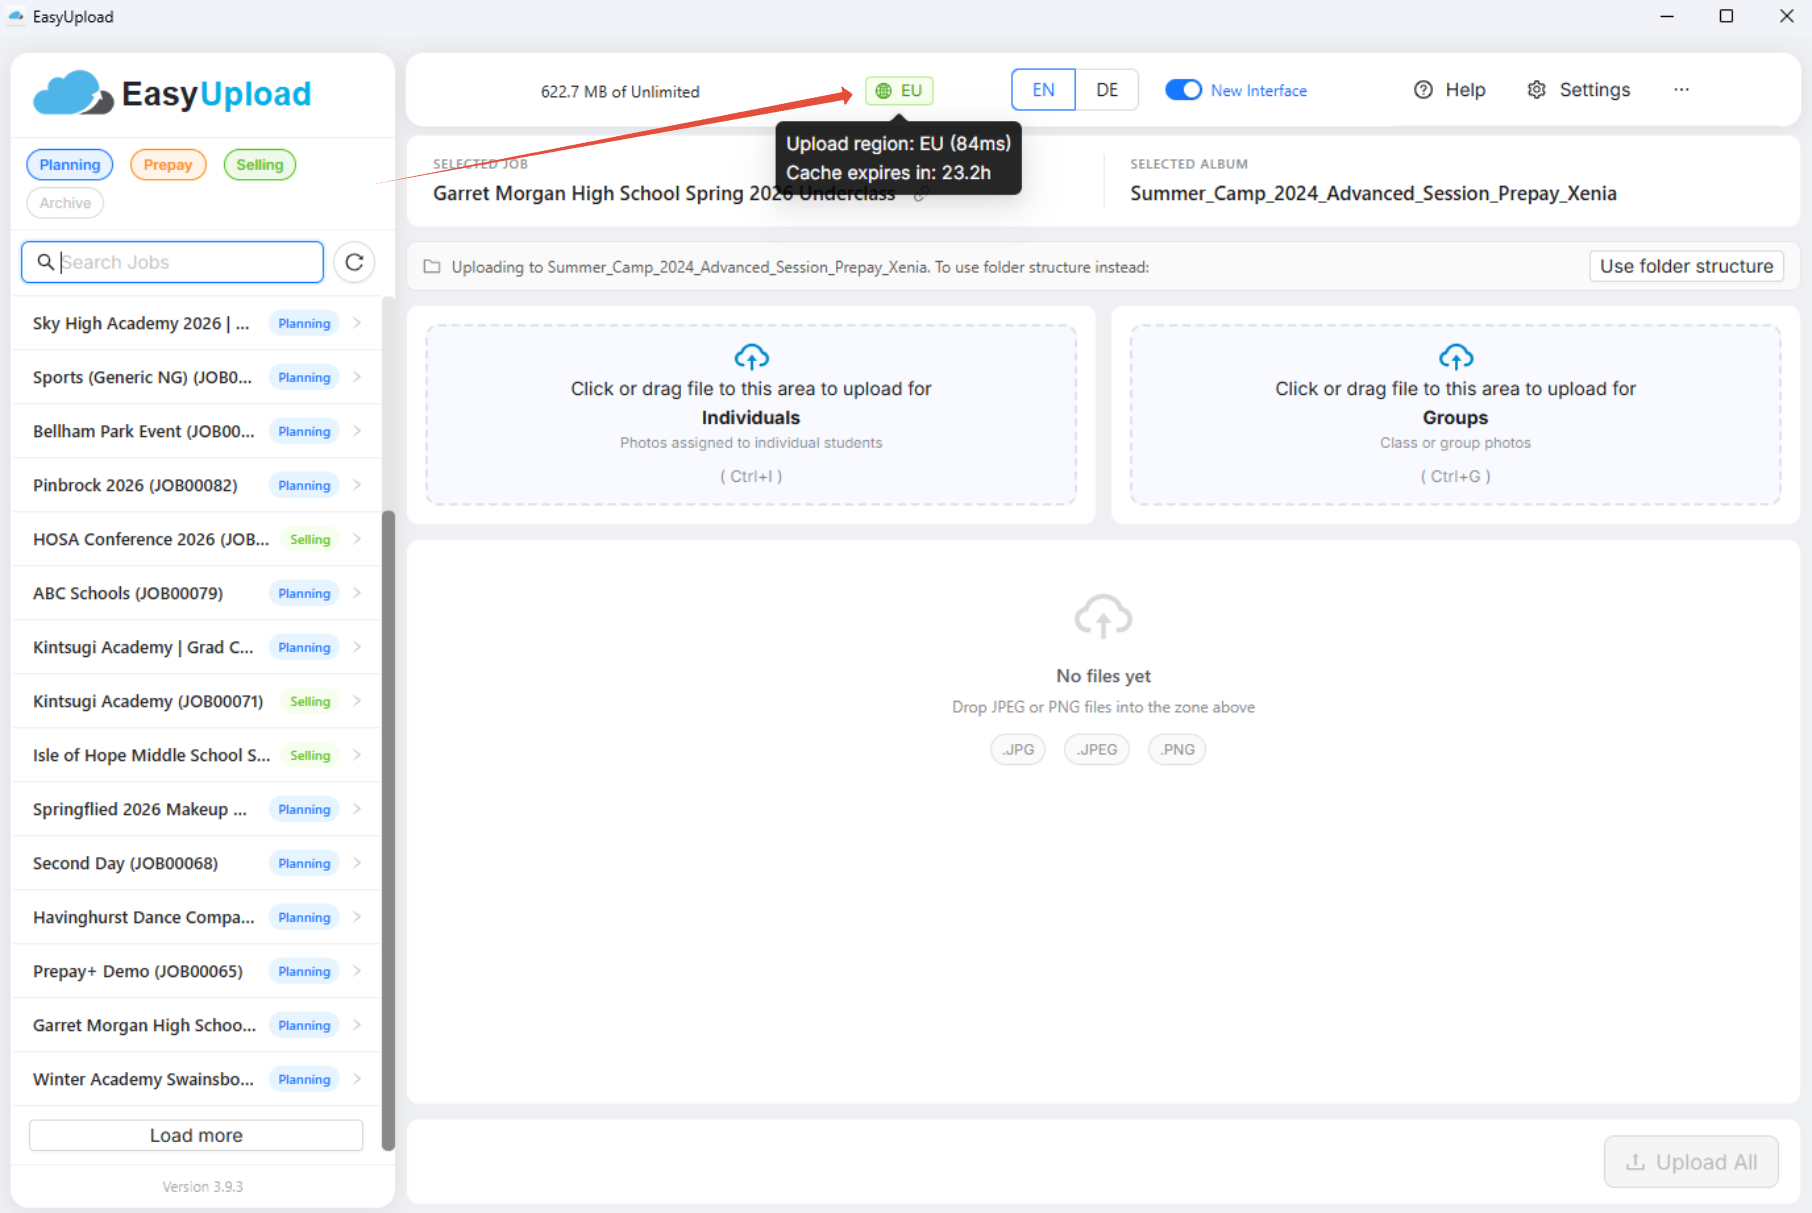Click the .PNG format tag
1812x1213 pixels.
click(1177, 750)
